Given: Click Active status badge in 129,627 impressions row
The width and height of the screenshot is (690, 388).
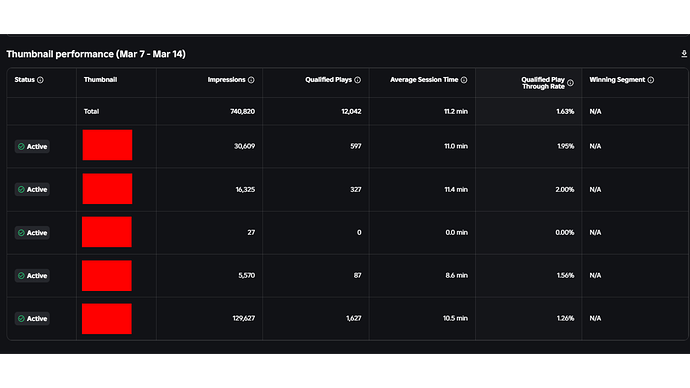Looking at the screenshot, I should point(32,318).
